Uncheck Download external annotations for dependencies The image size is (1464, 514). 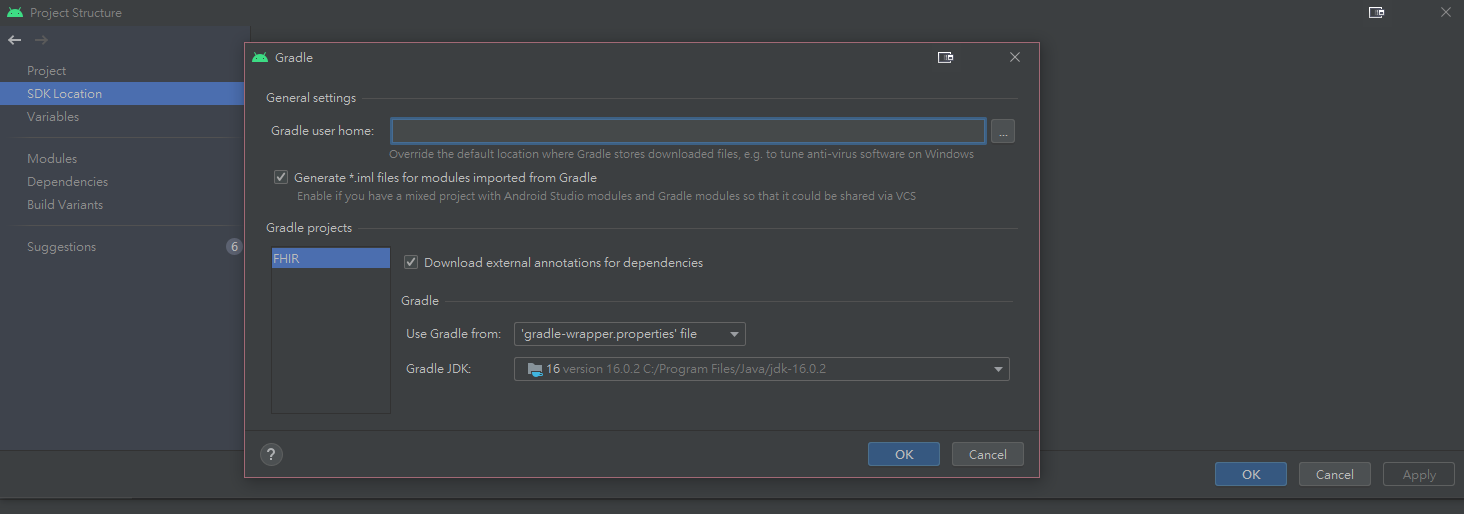[411, 262]
